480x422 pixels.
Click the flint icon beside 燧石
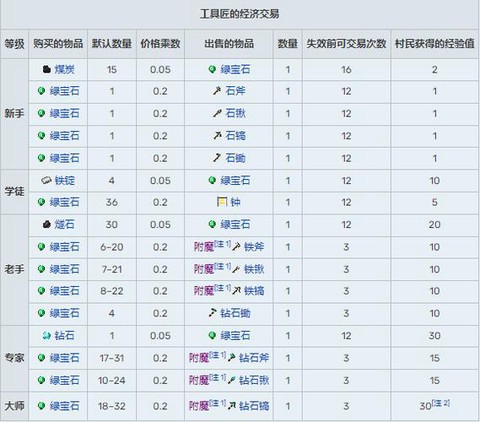[x=47, y=224]
